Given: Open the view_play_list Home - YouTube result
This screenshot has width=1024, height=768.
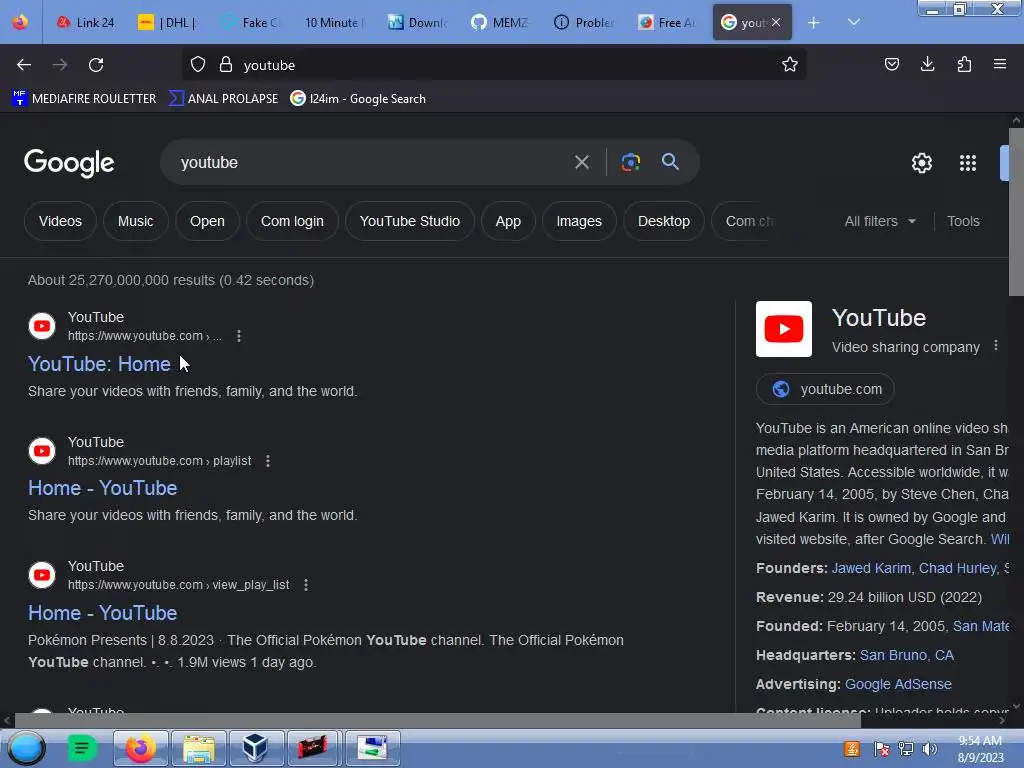Looking at the screenshot, I should [x=103, y=613].
